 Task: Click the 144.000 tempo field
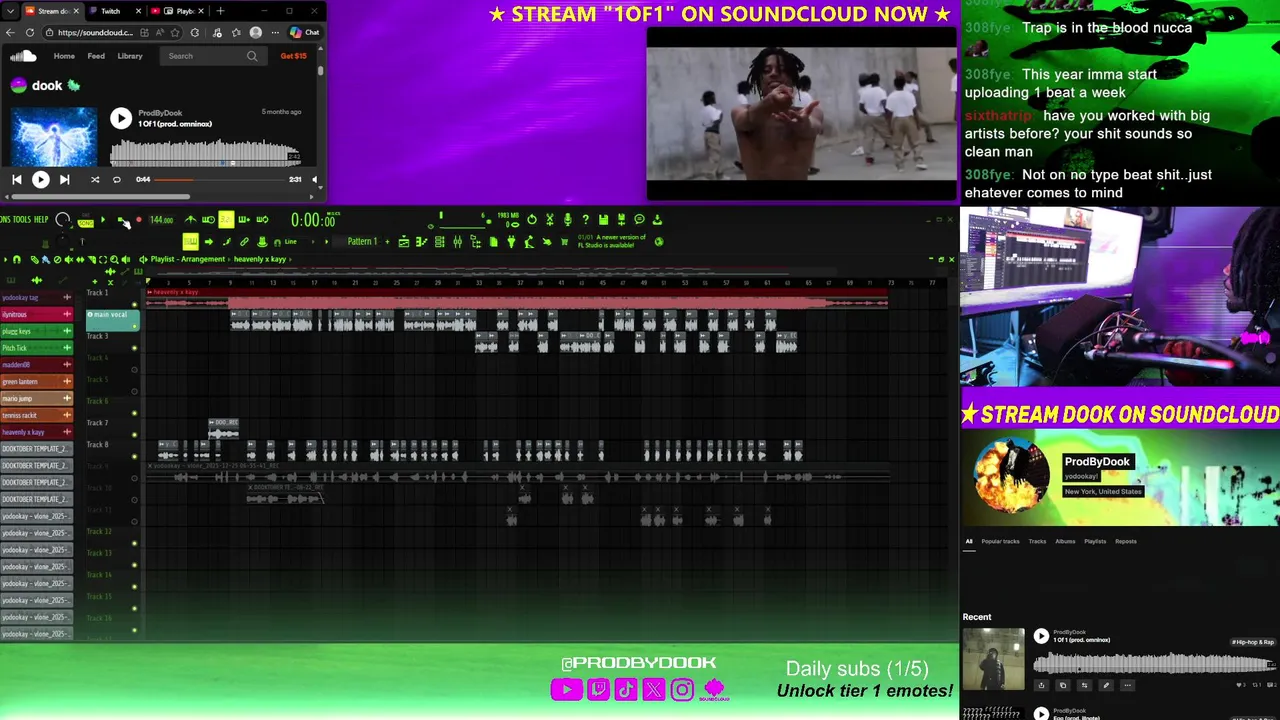[x=161, y=220]
